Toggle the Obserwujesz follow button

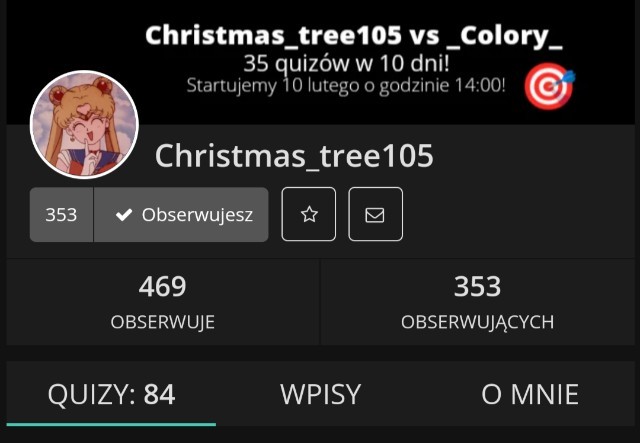click(181, 214)
